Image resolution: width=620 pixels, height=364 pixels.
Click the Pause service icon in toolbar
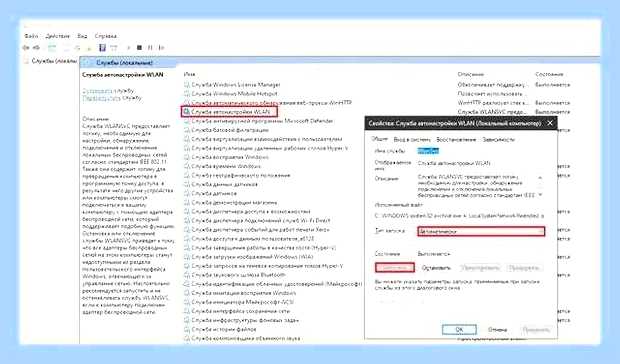[x=150, y=48]
